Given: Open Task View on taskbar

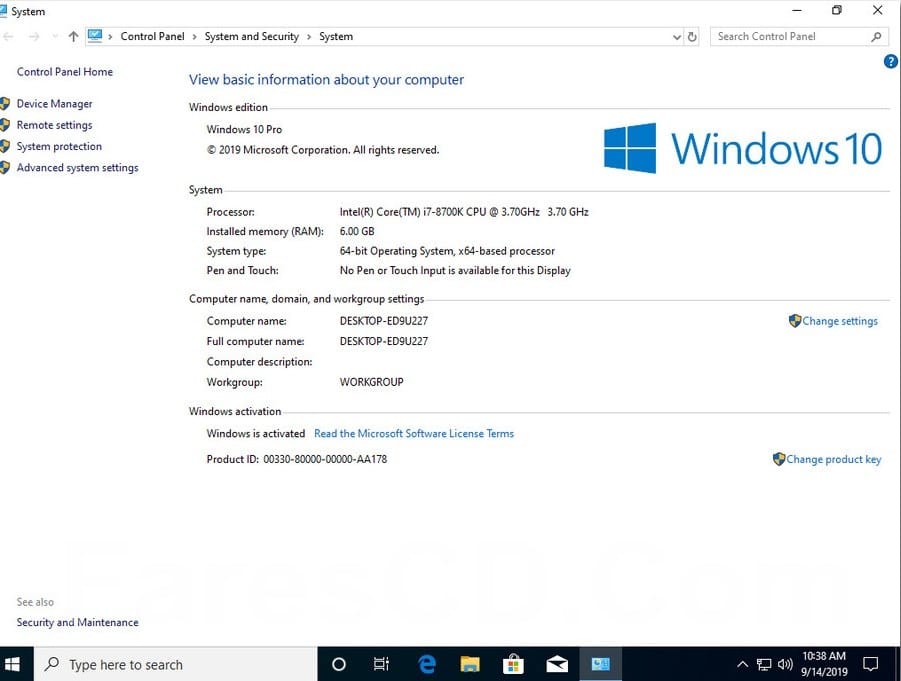Looking at the screenshot, I should pos(381,664).
